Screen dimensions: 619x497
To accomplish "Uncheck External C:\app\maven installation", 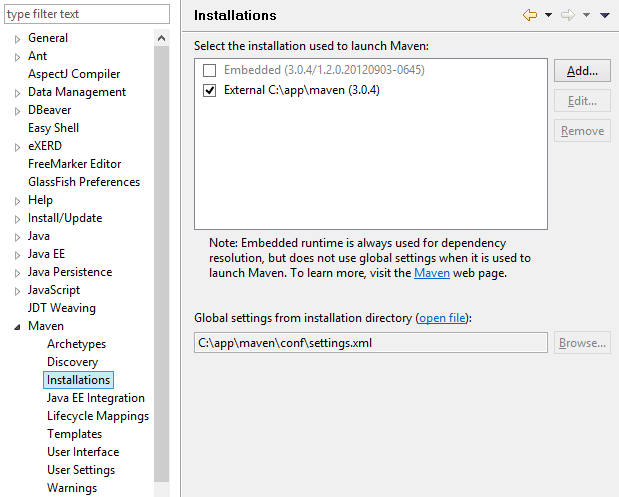I will [x=209, y=91].
